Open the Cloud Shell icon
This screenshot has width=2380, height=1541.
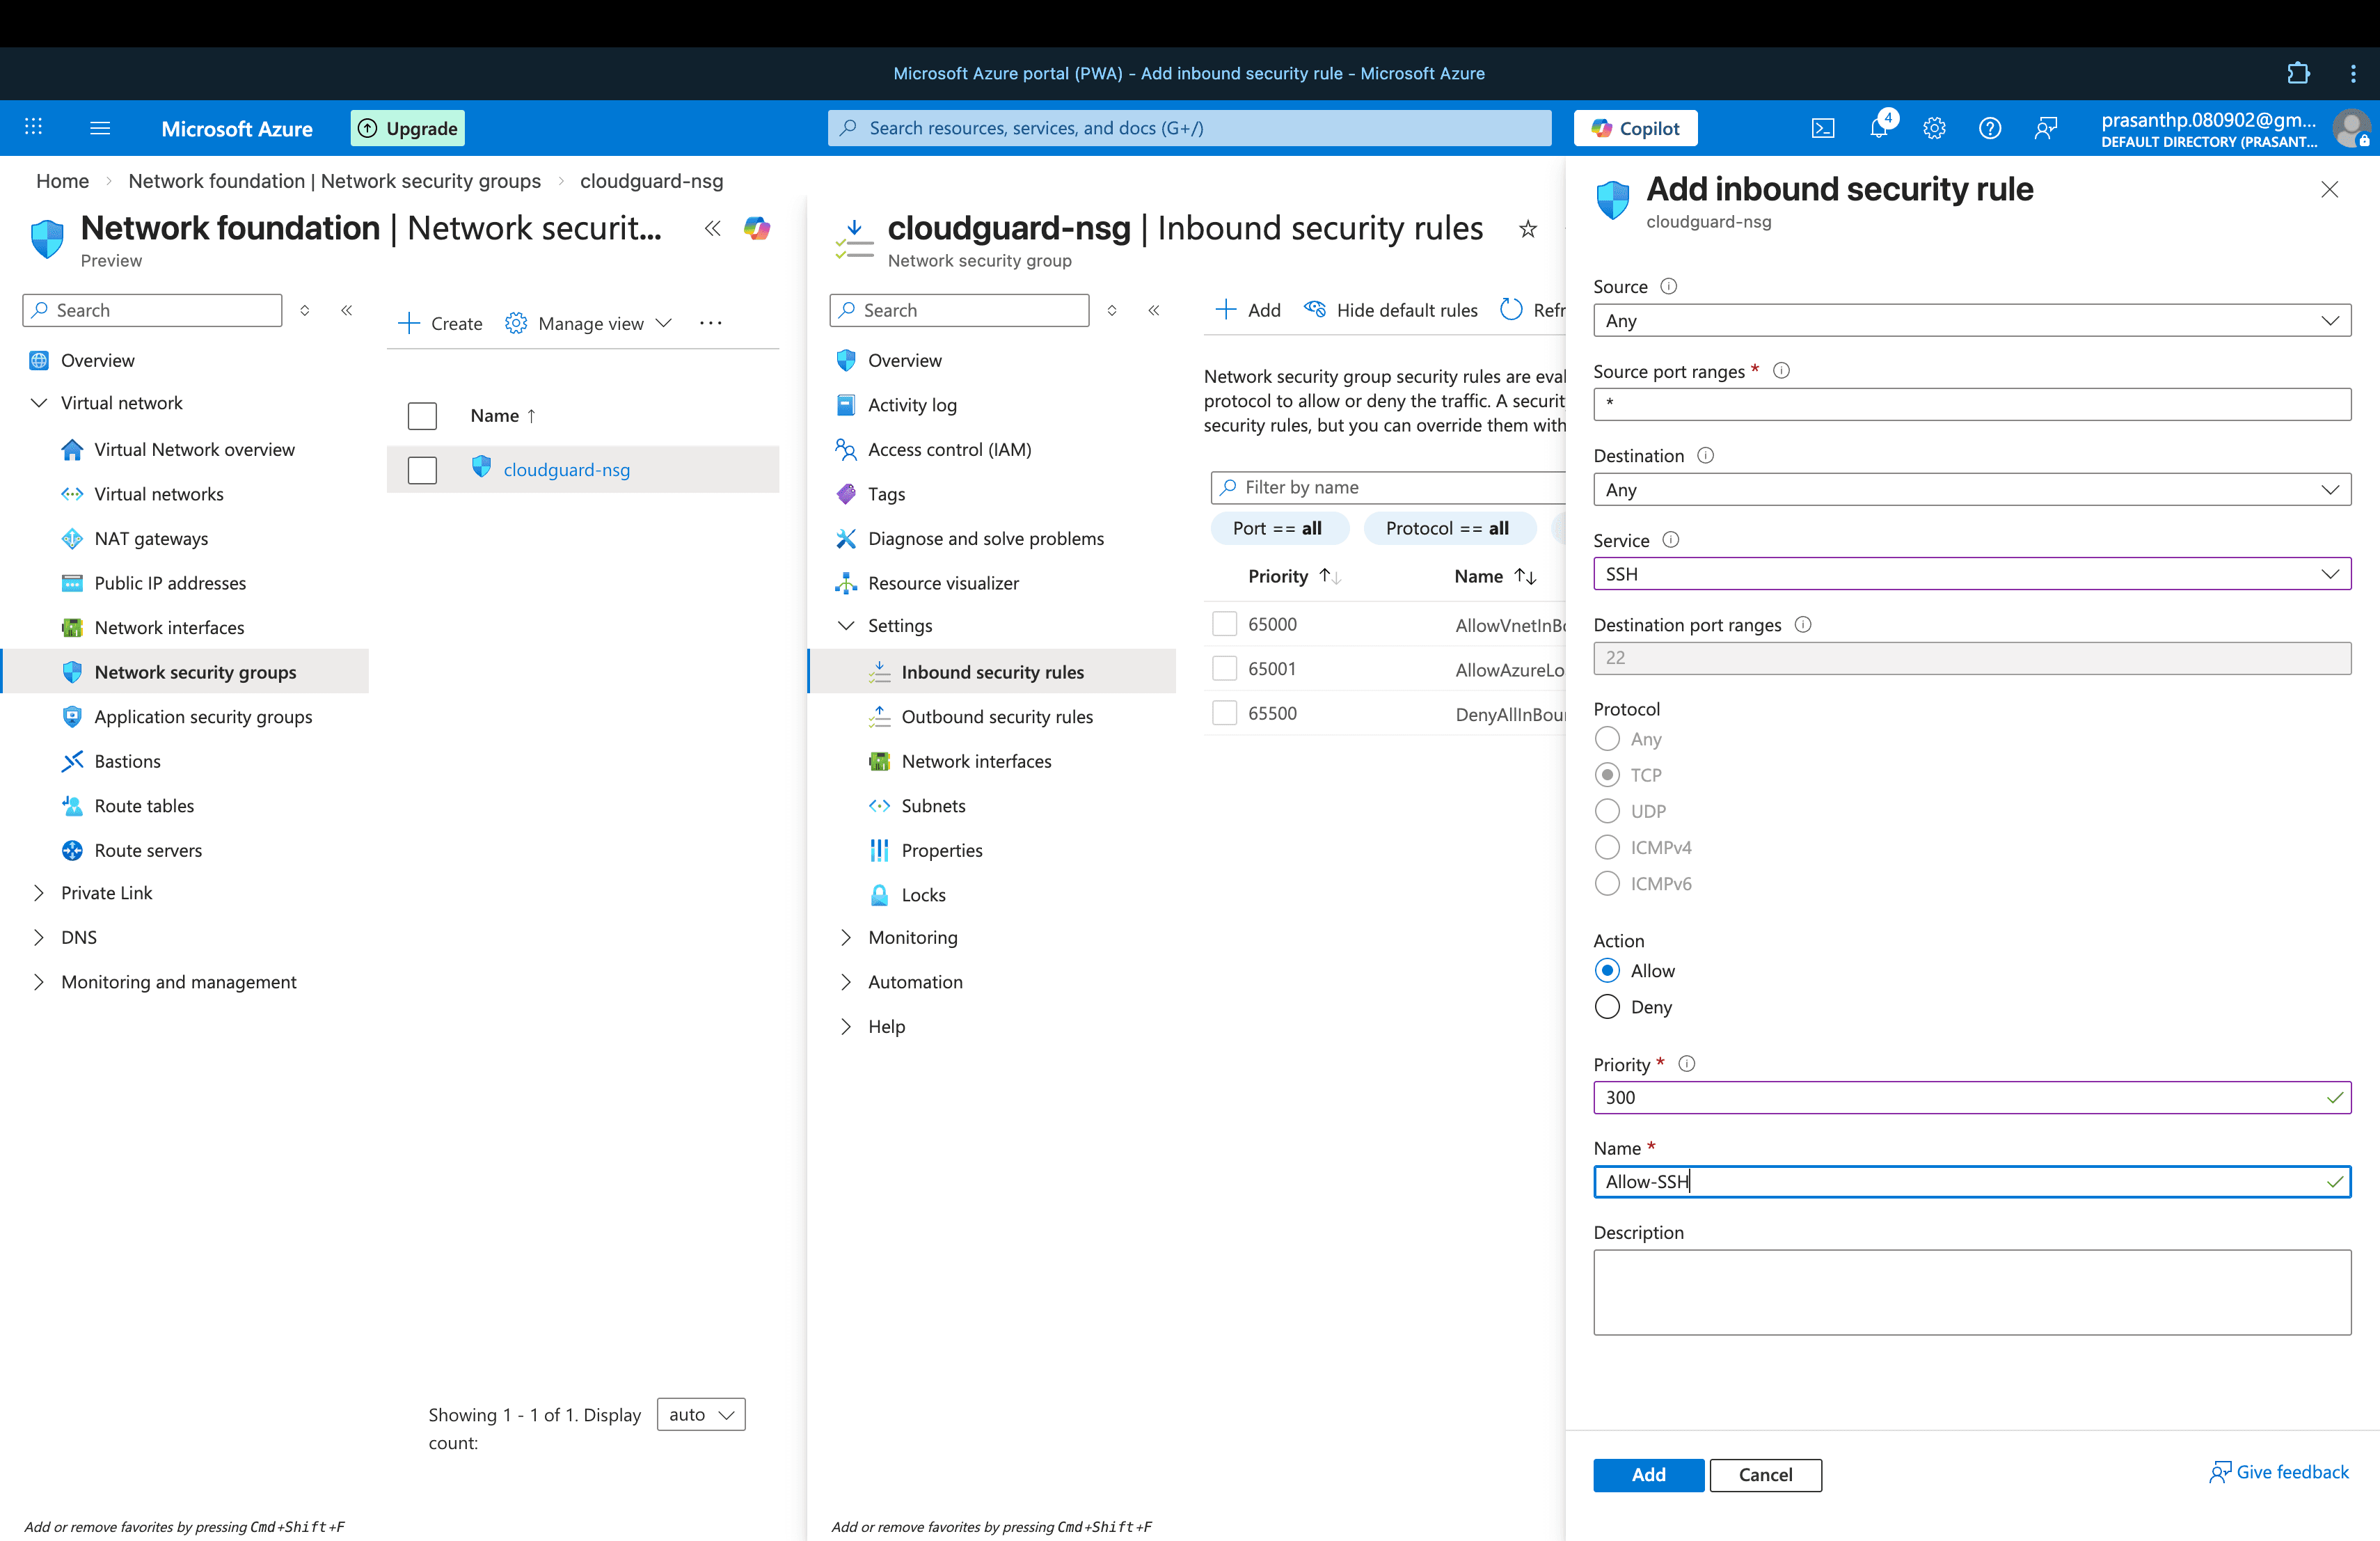click(x=1822, y=128)
